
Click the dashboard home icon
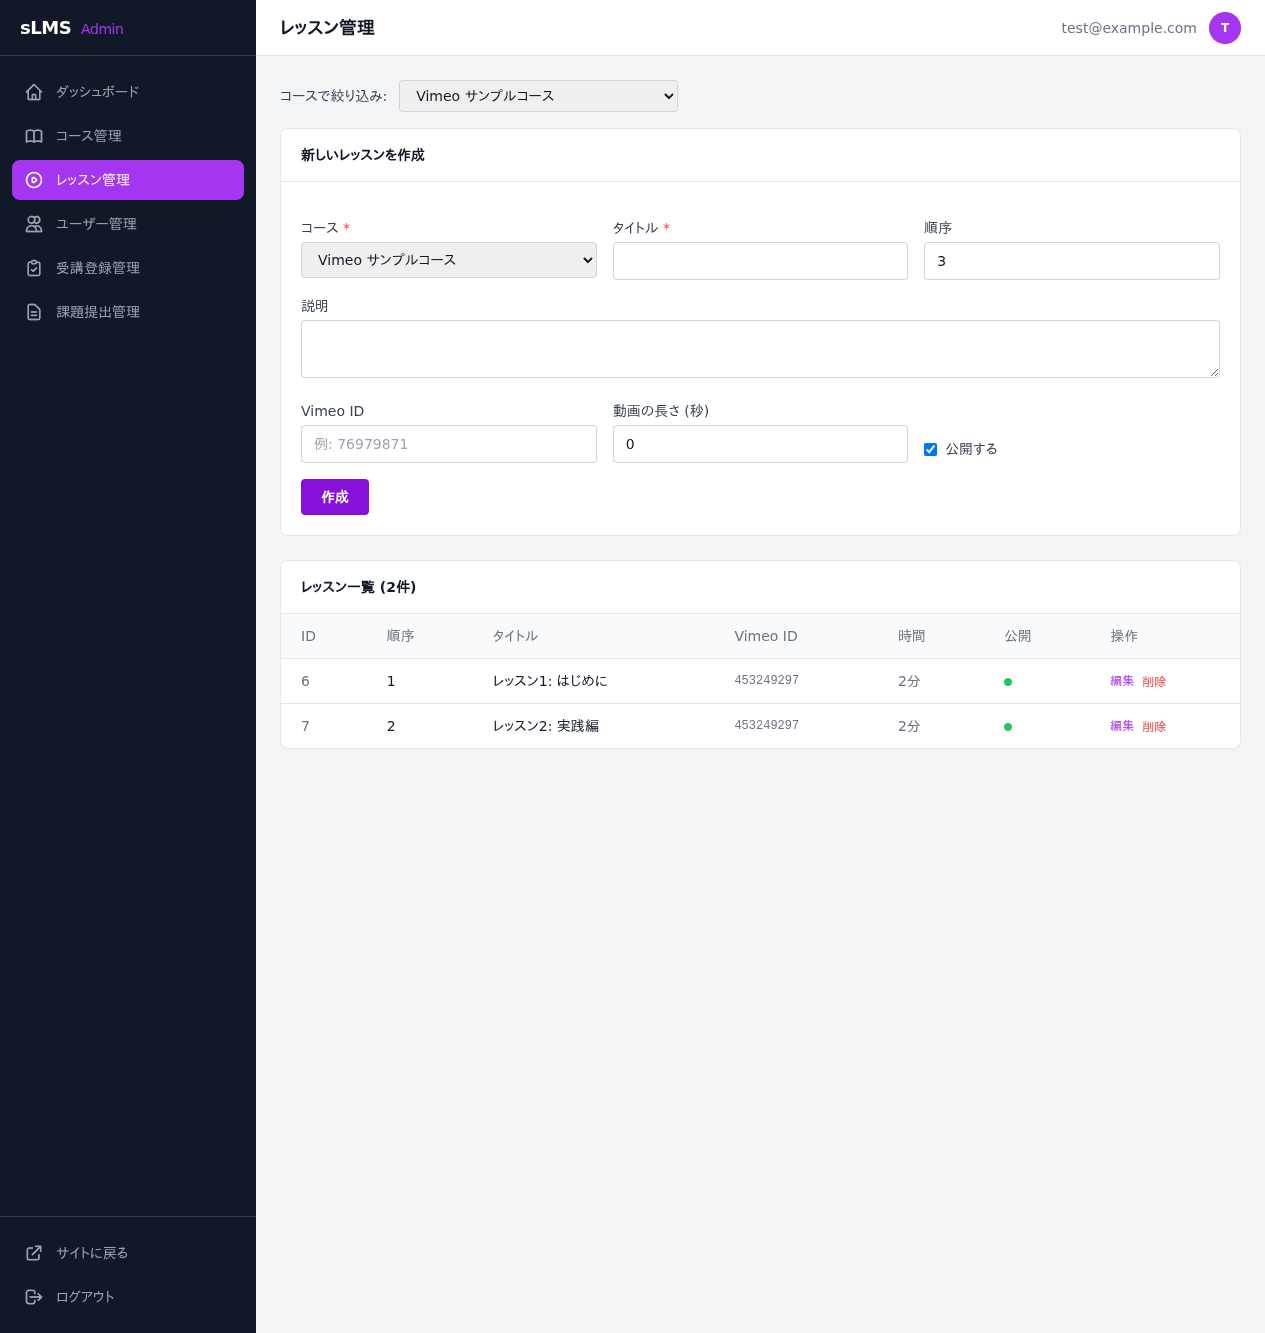click(x=34, y=92)
